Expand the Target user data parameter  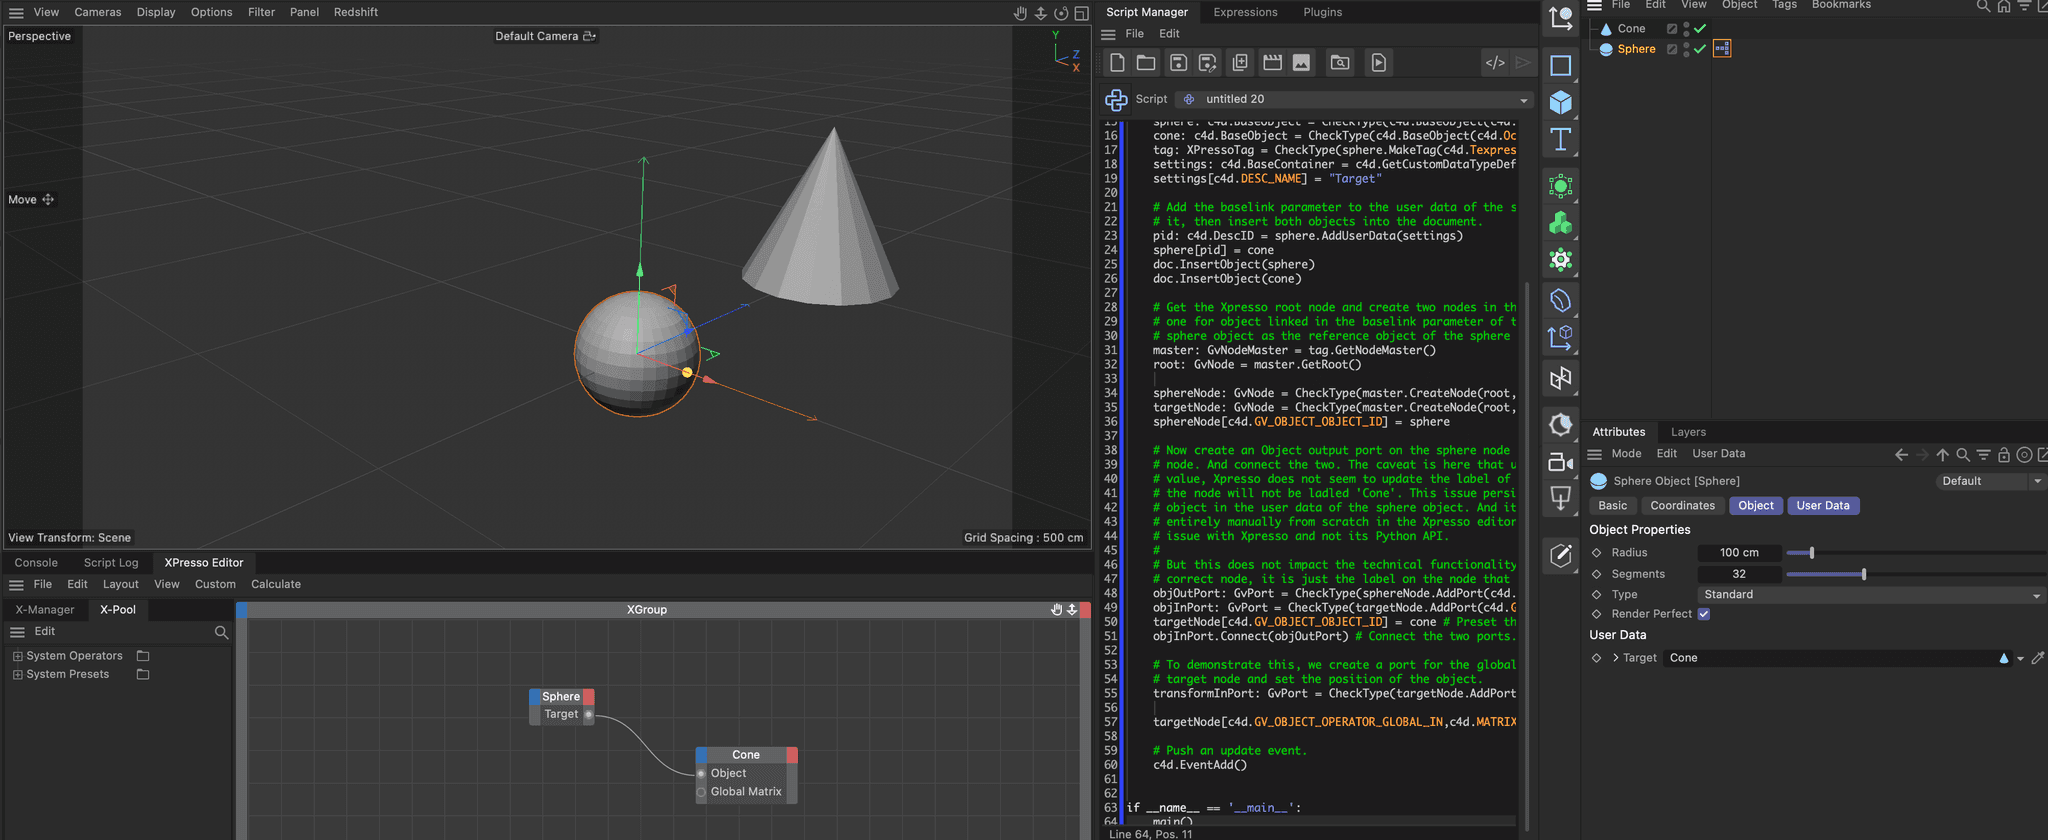(1616, 658)
